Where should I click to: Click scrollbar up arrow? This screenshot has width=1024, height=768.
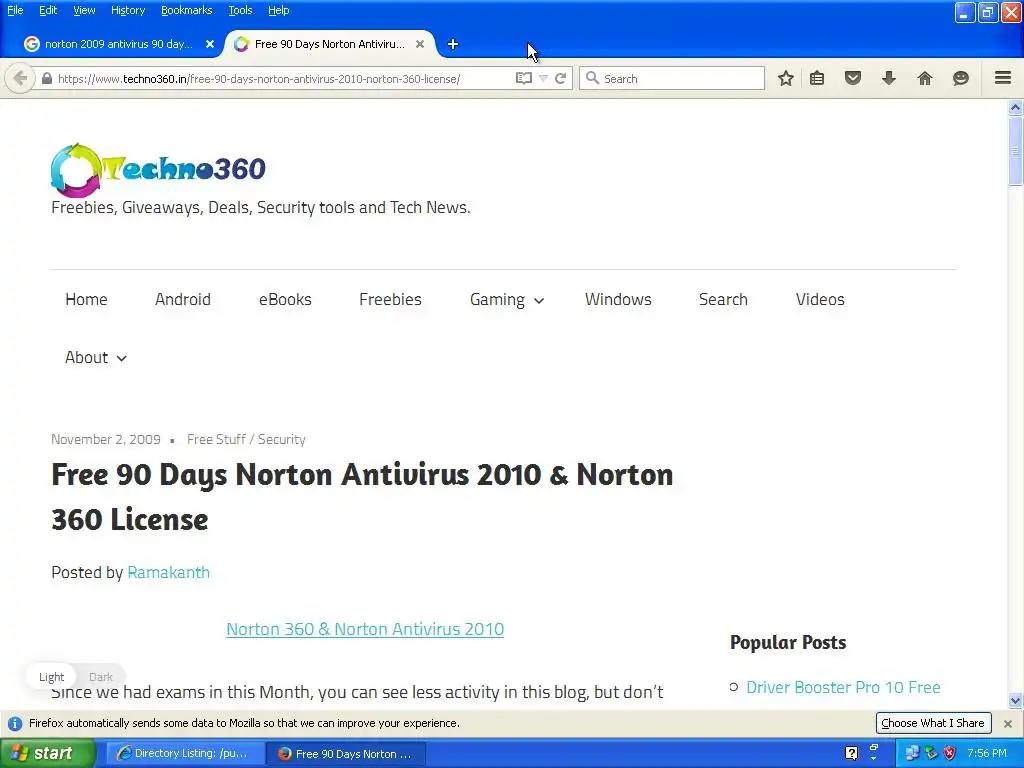1015,108
